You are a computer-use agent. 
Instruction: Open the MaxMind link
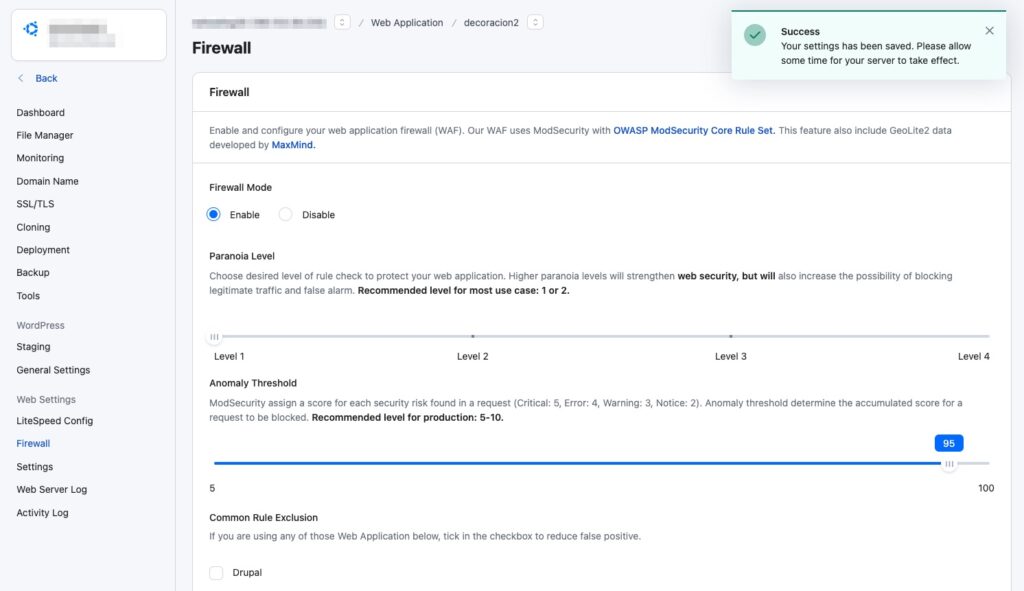pyautogui.click(x=293, y=145)
